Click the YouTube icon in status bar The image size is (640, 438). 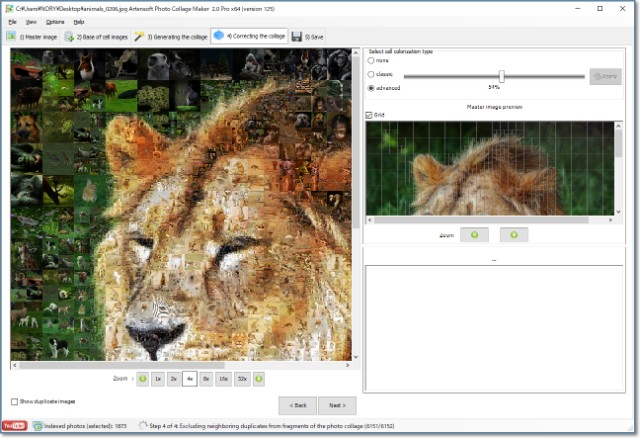coord(14,426)
